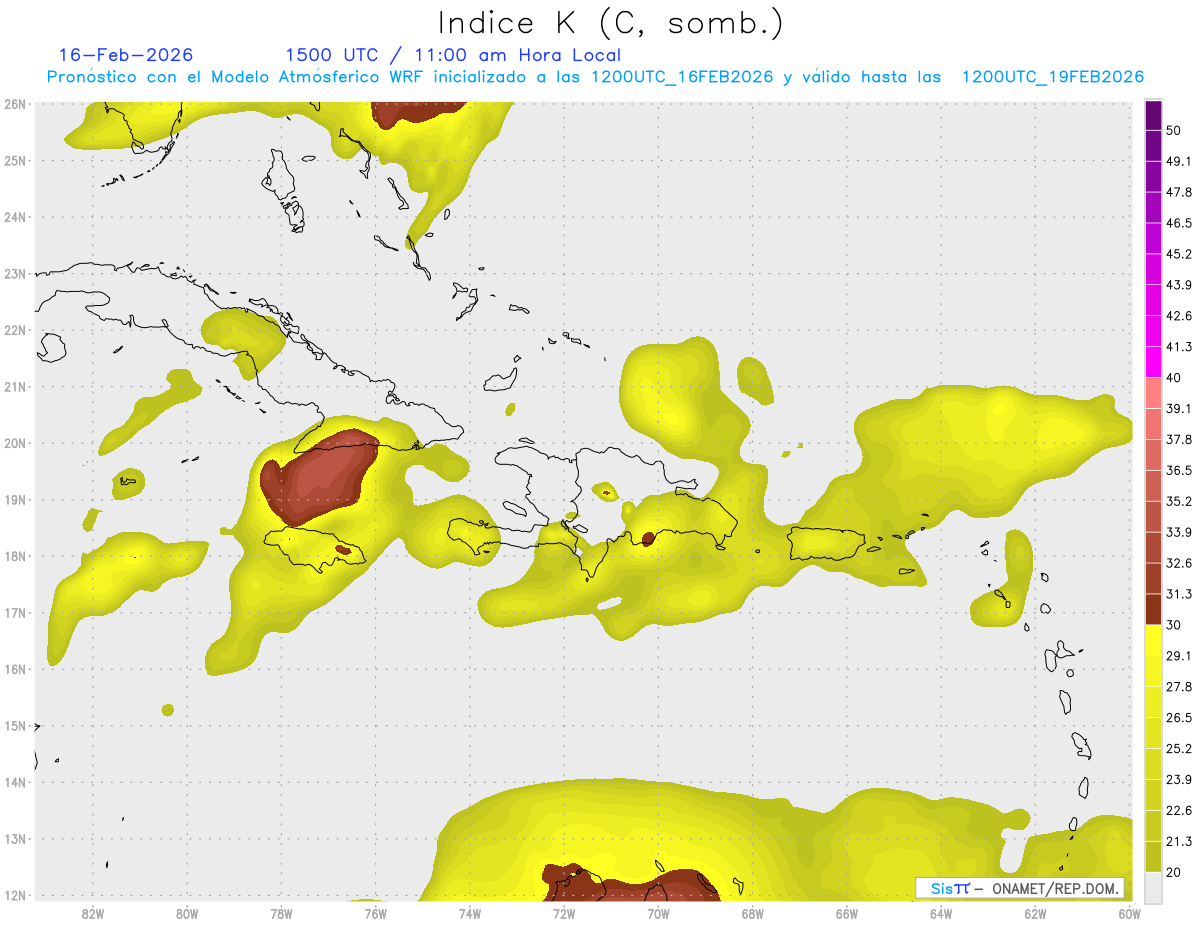Viewport: 1200px width, 927px height.
Task: Click the latitude label '17N'
Action: click(15, 613)
